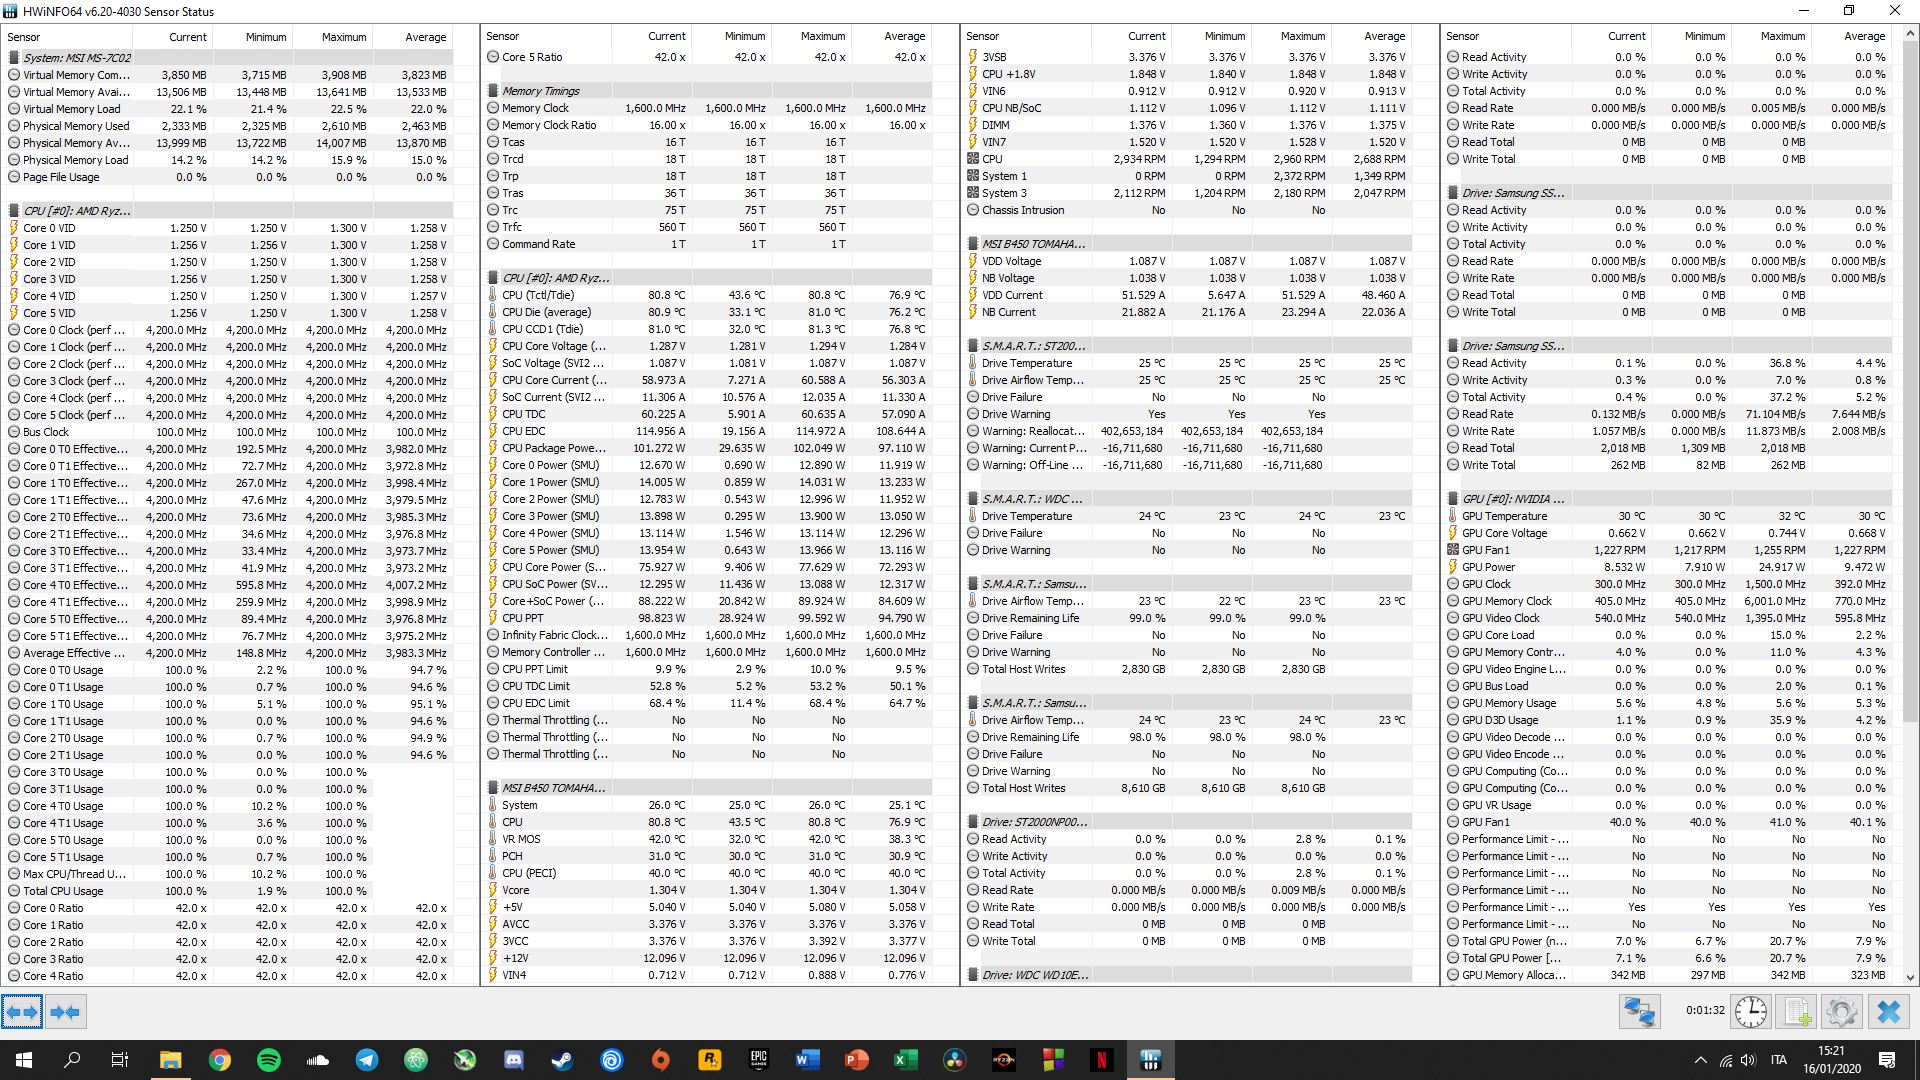
Task: Click the Average header in the fourth panel
Action: pos(1850,36)
